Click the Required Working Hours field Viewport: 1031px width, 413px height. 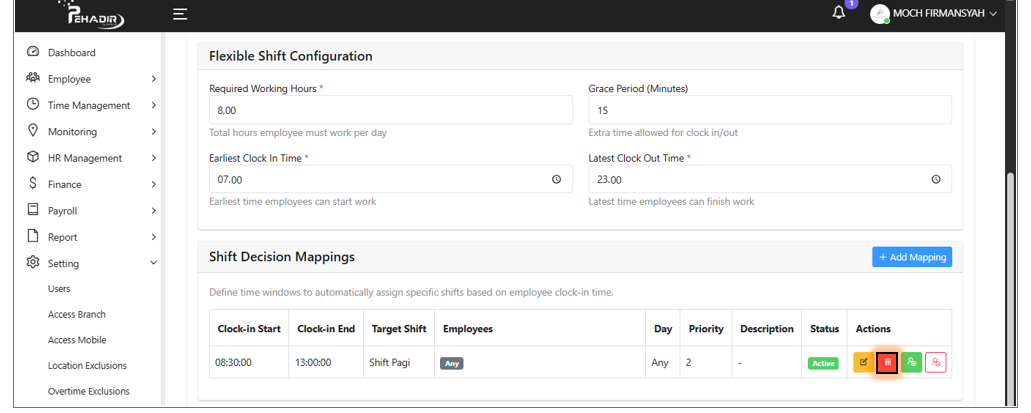pos(390,110)
